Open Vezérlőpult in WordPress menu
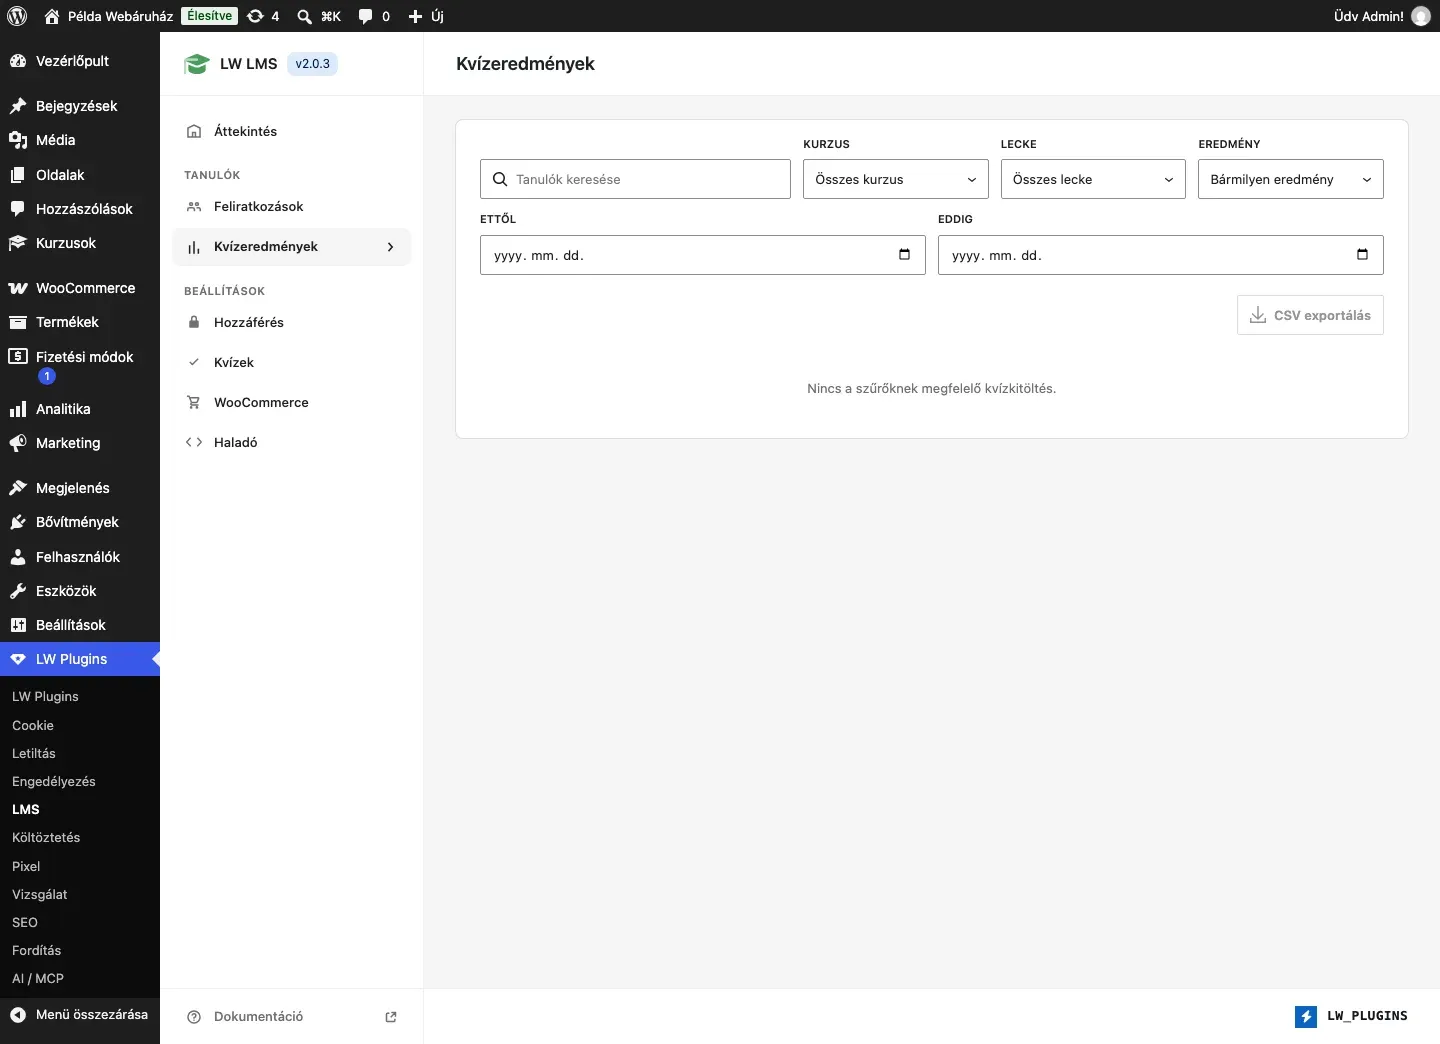1440x1044 pixels. [x=80, y=61]
